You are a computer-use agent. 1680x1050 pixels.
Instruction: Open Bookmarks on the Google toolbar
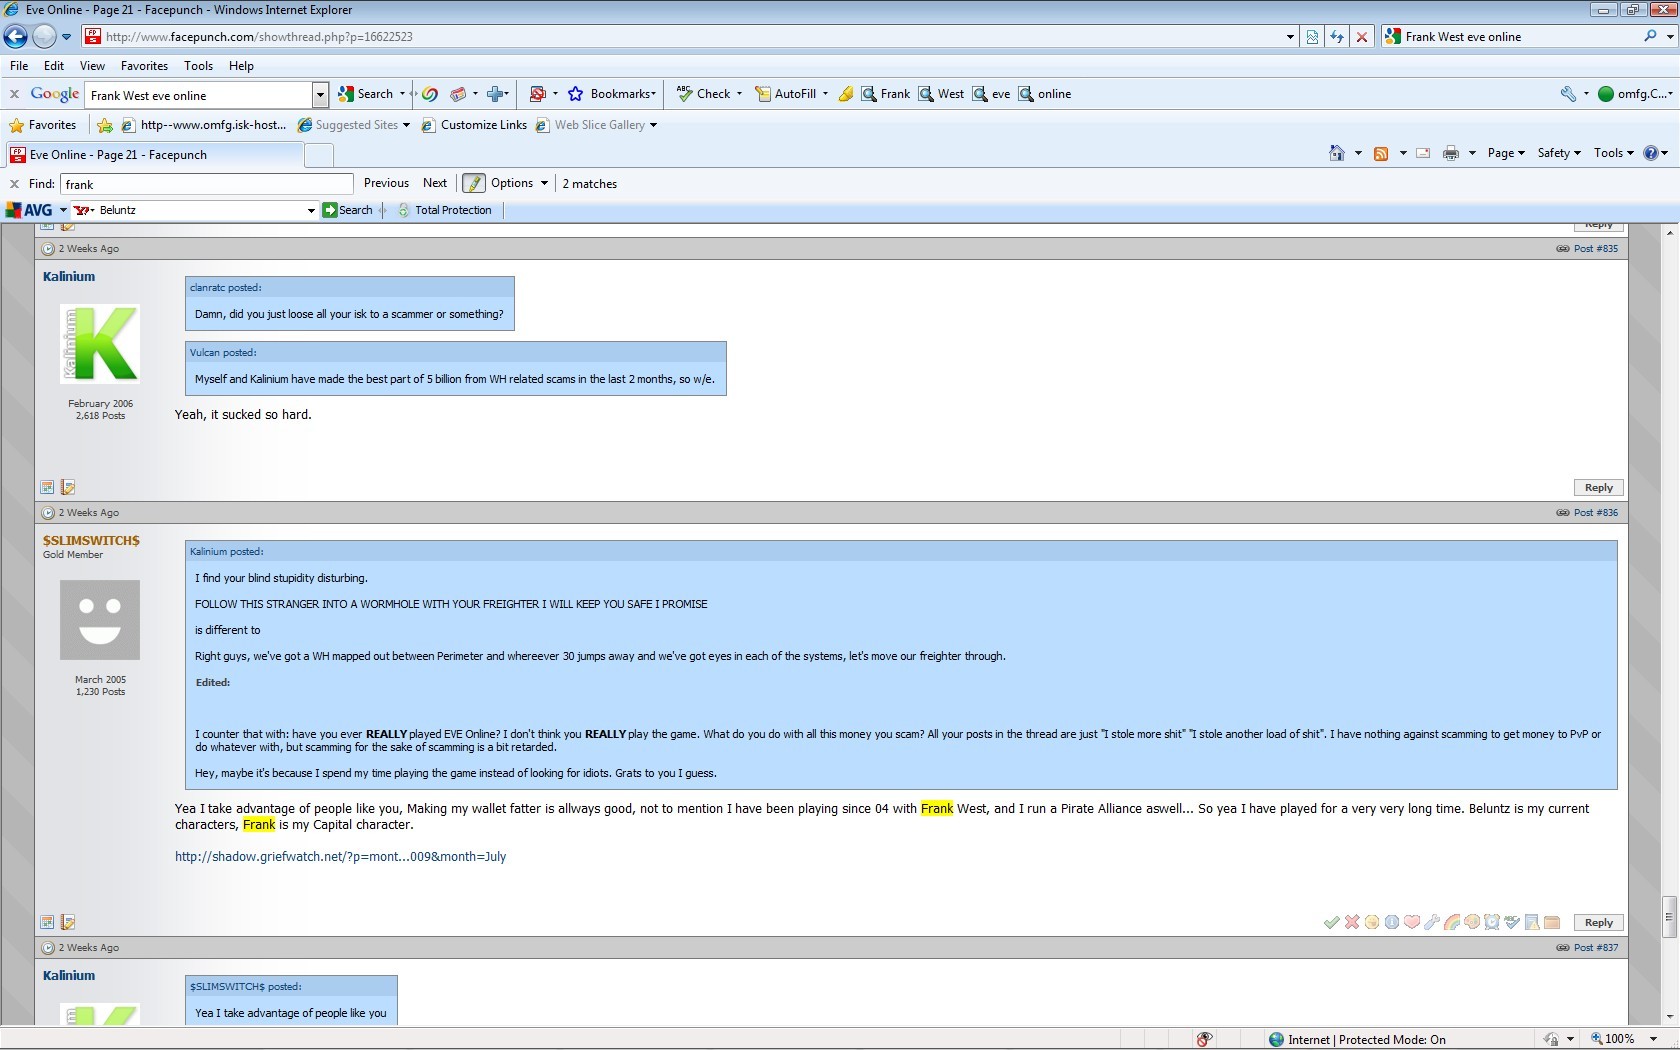[x=612, y=94]
